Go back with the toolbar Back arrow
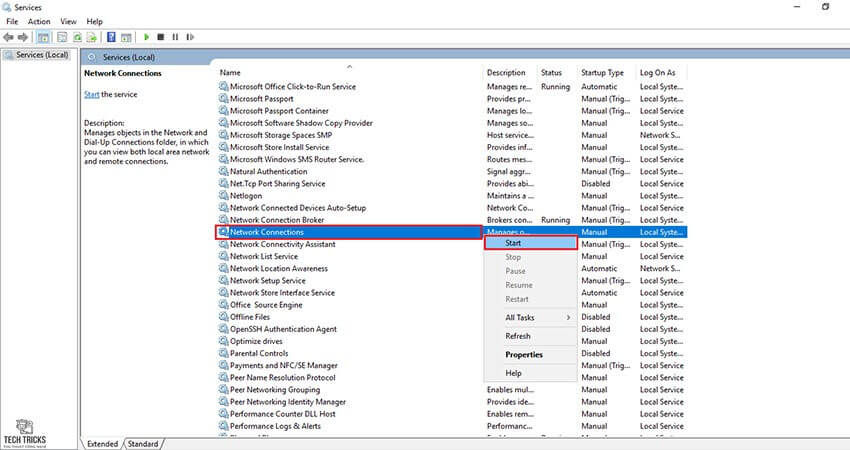This screenshot has width=850, height=450. click(8, 37)
